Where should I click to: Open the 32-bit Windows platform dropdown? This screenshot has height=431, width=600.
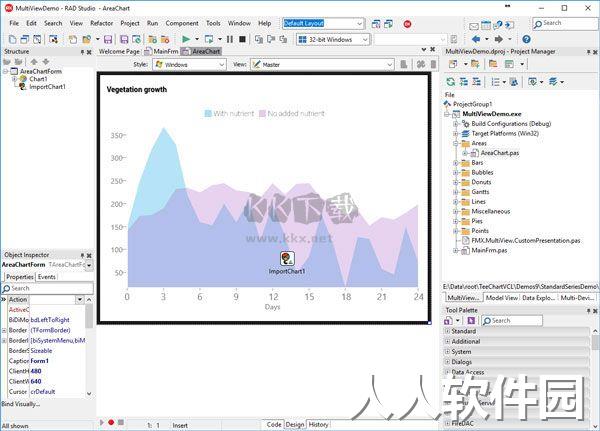pos(365,39)
